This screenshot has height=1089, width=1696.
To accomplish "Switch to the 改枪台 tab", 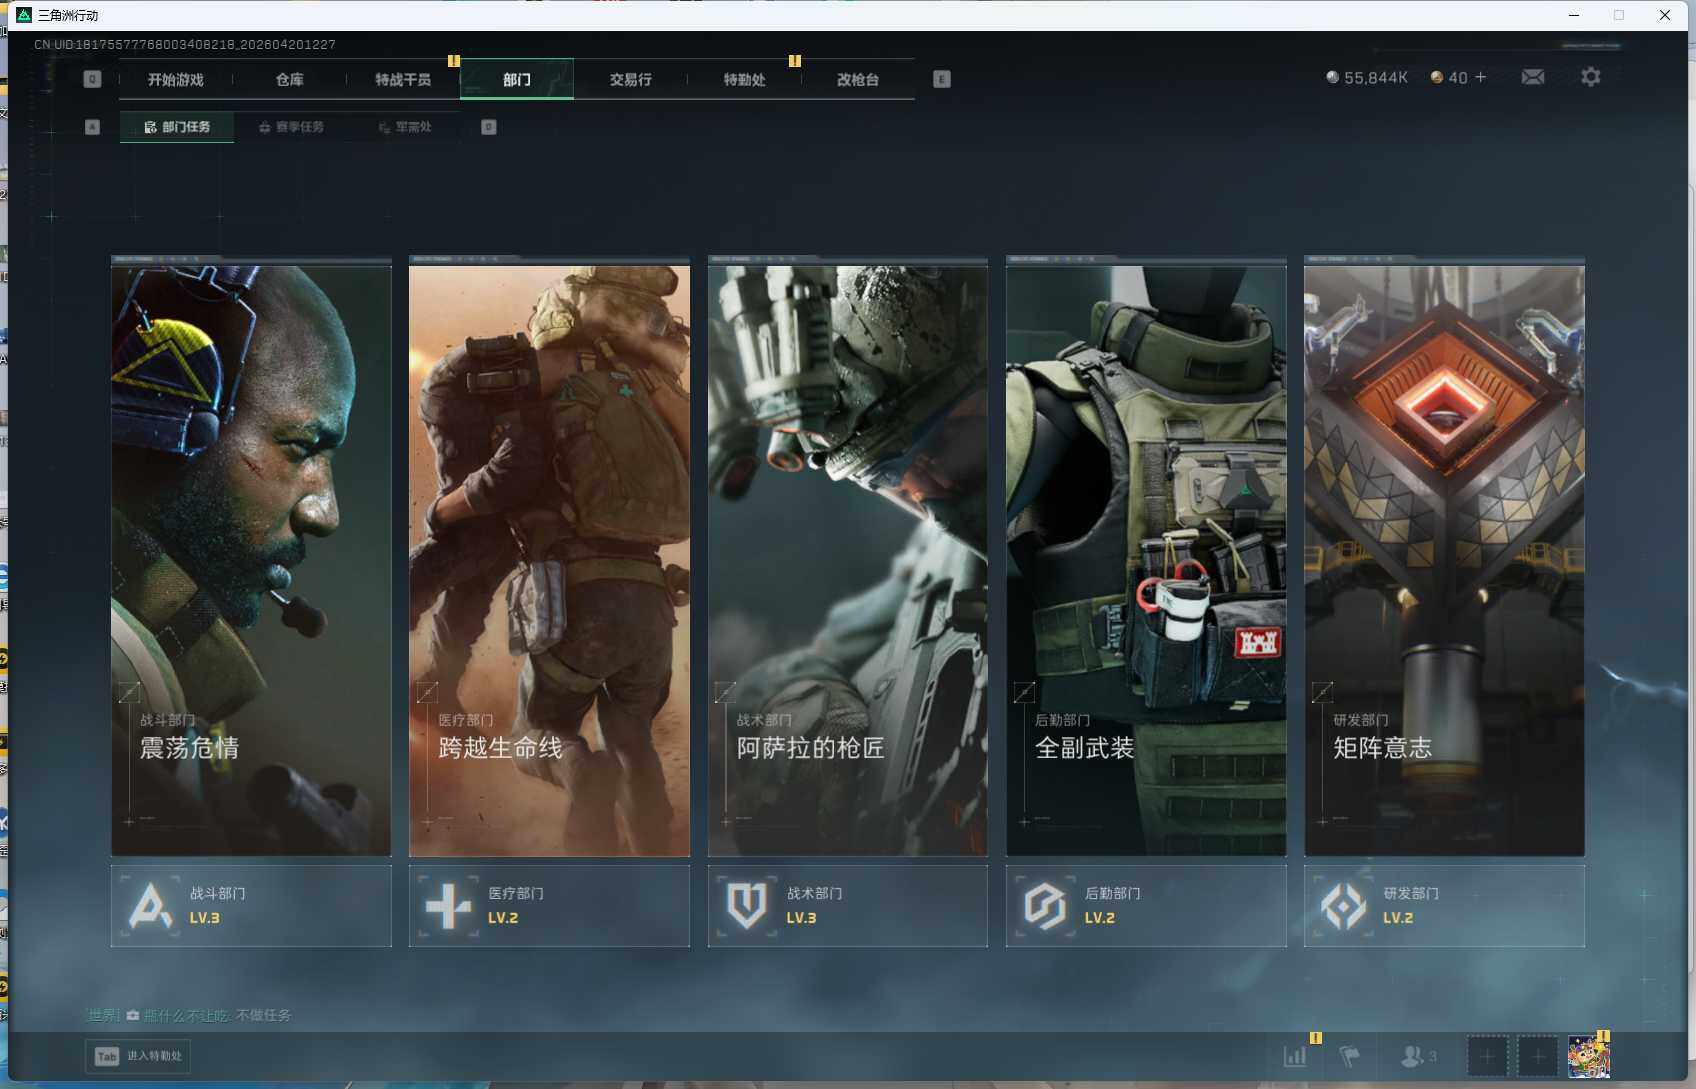I will tap(858, 79).
